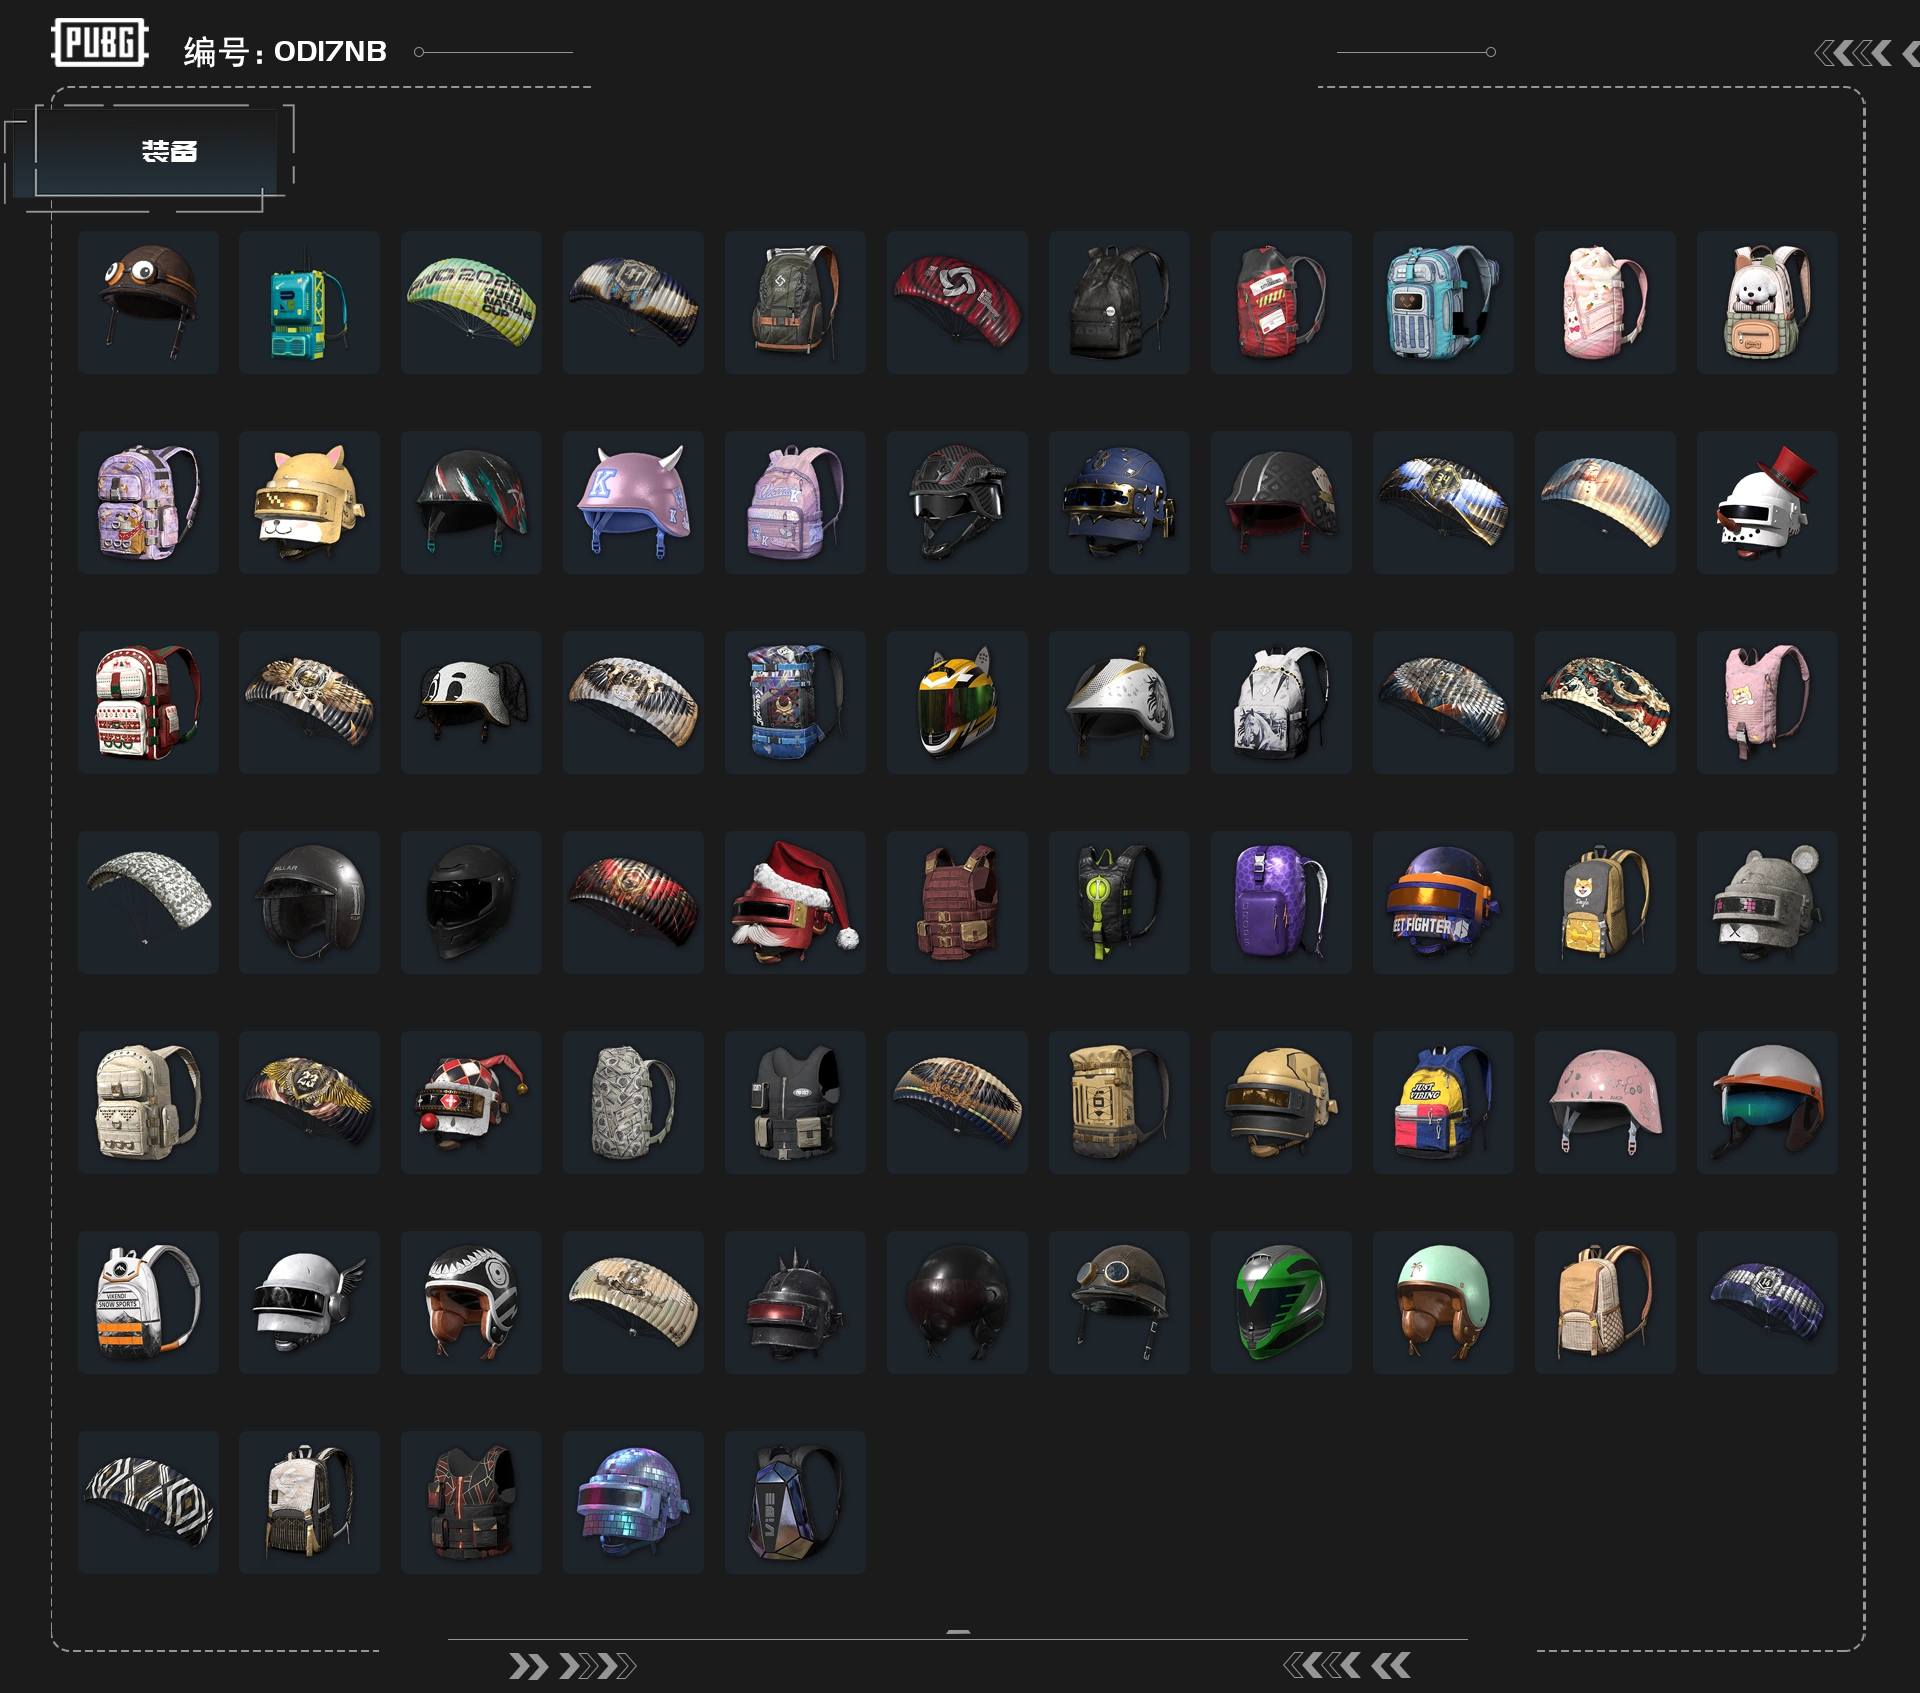Choose the black-white zigzag aviator helmet
Screen dimensions: 1920x1693
click(471, 1302)
